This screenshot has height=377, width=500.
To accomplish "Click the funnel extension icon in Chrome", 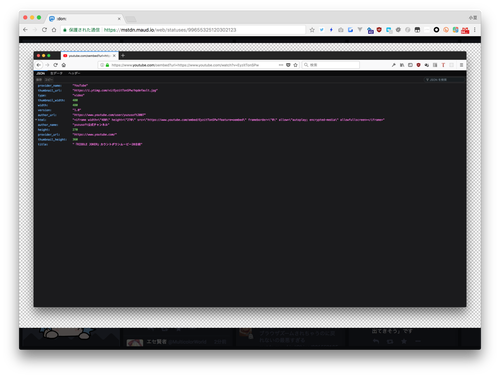I will tap(360, 30).
